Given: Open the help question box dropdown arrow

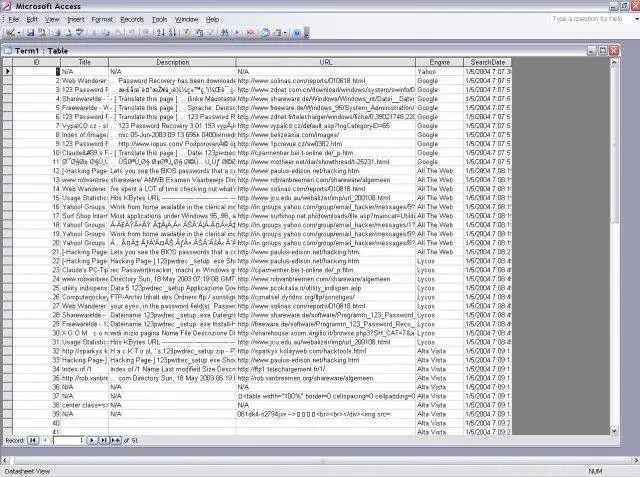Looking at the screenshot, I should 636,19.
